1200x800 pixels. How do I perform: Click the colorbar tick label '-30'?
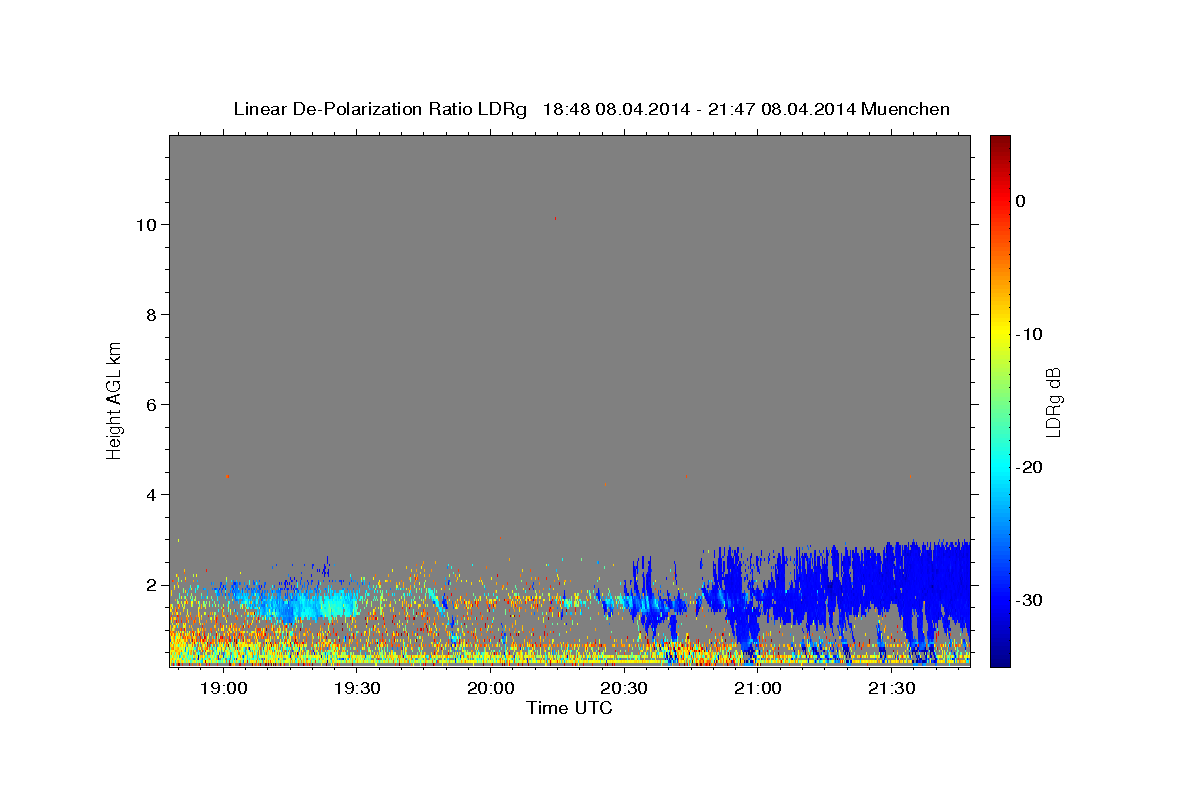tap(1029, 600)
